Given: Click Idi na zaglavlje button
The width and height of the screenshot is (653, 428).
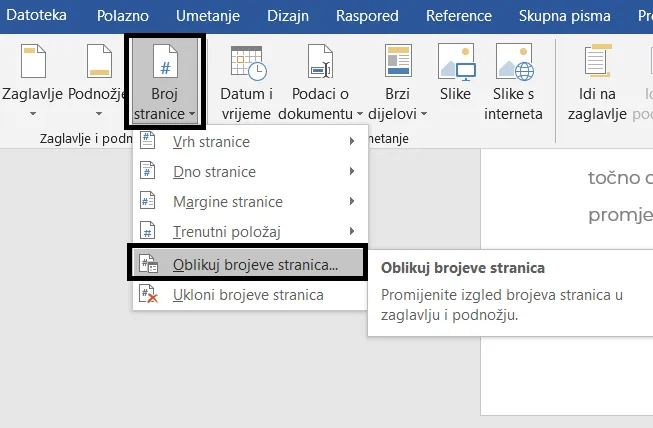Looking at the screenshot, I should pos(597,81).
